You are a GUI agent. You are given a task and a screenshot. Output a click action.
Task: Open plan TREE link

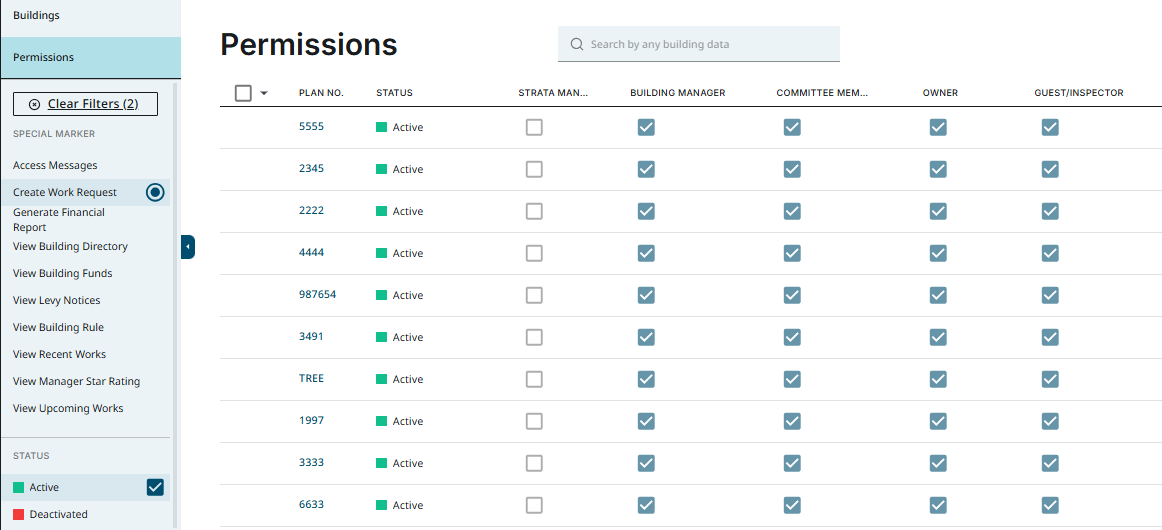tap(311, 378)
